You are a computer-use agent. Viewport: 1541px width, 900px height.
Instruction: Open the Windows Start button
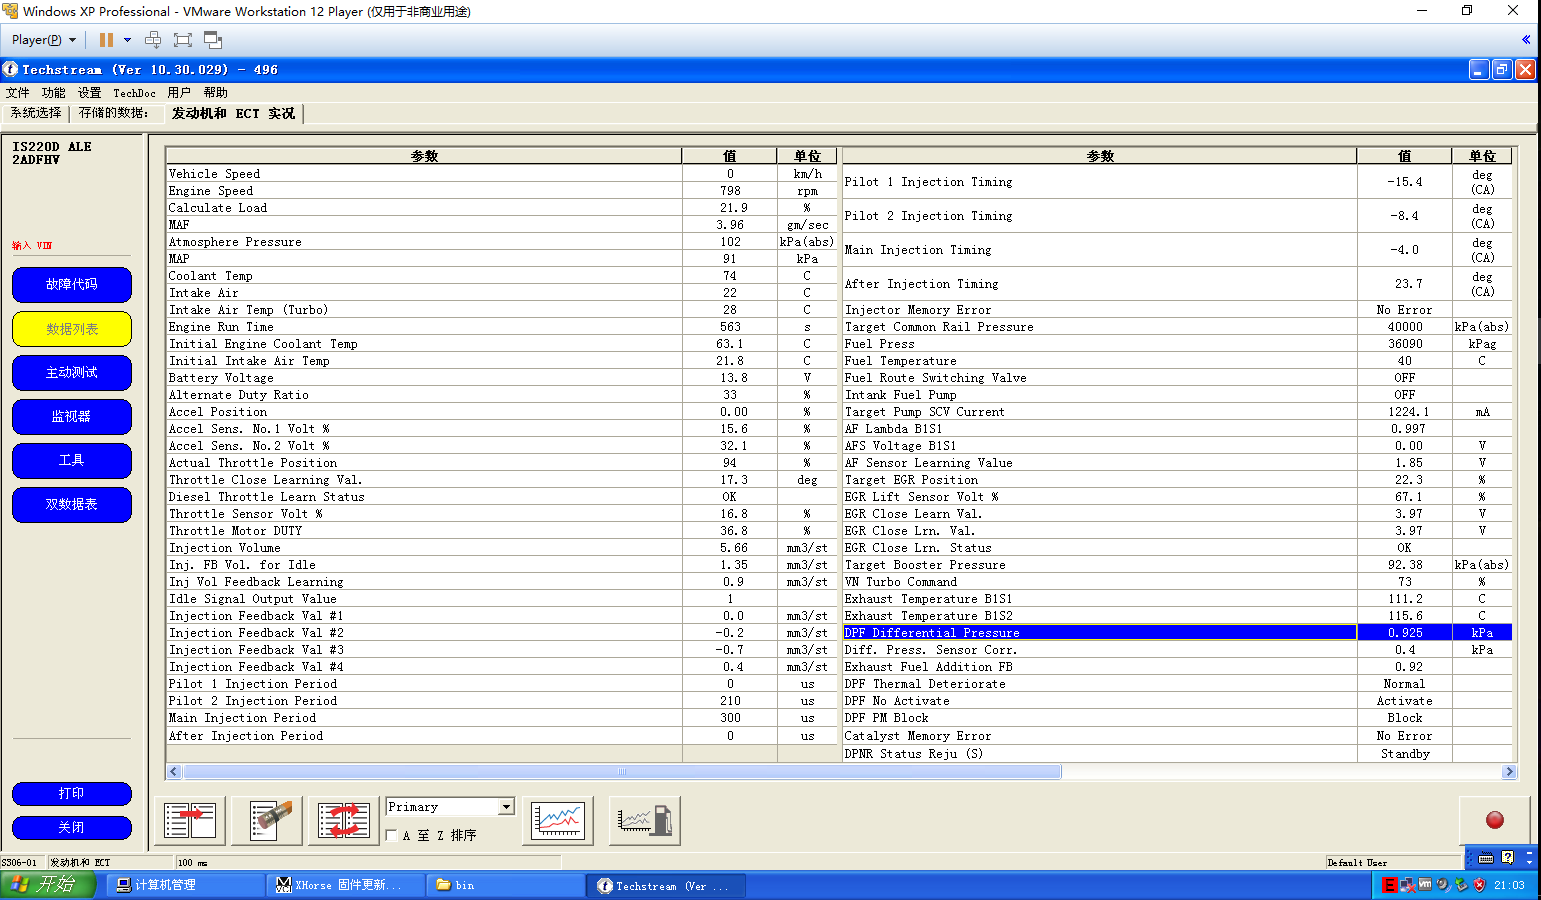pos(48,885)
